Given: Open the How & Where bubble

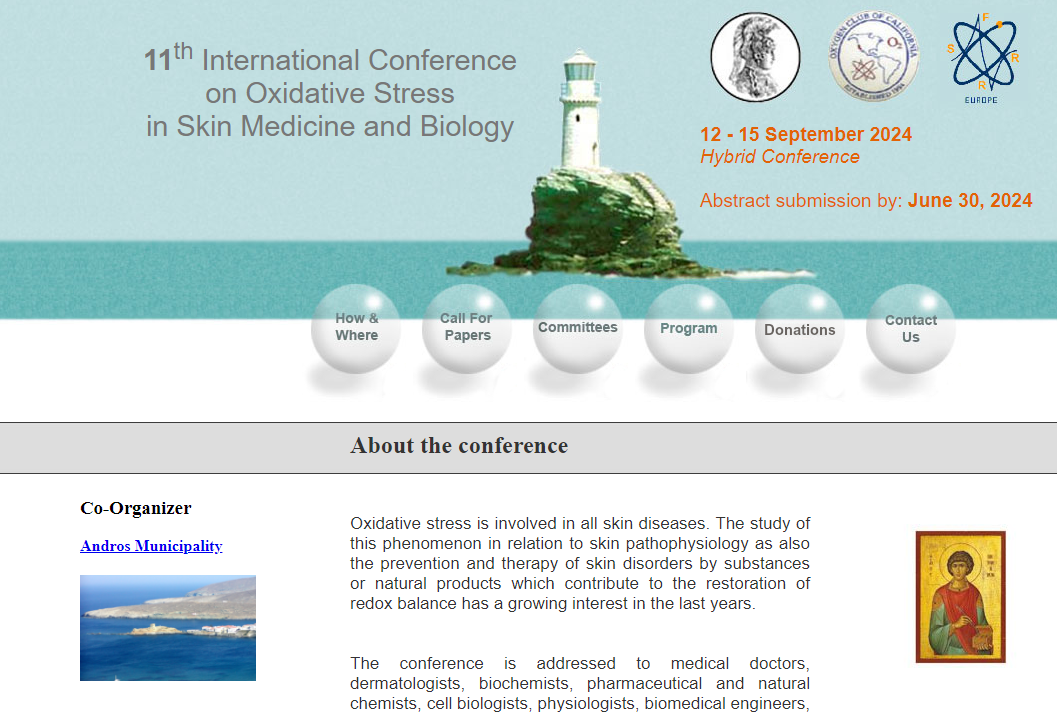Looking at the screenshot, I should point(356,328).
